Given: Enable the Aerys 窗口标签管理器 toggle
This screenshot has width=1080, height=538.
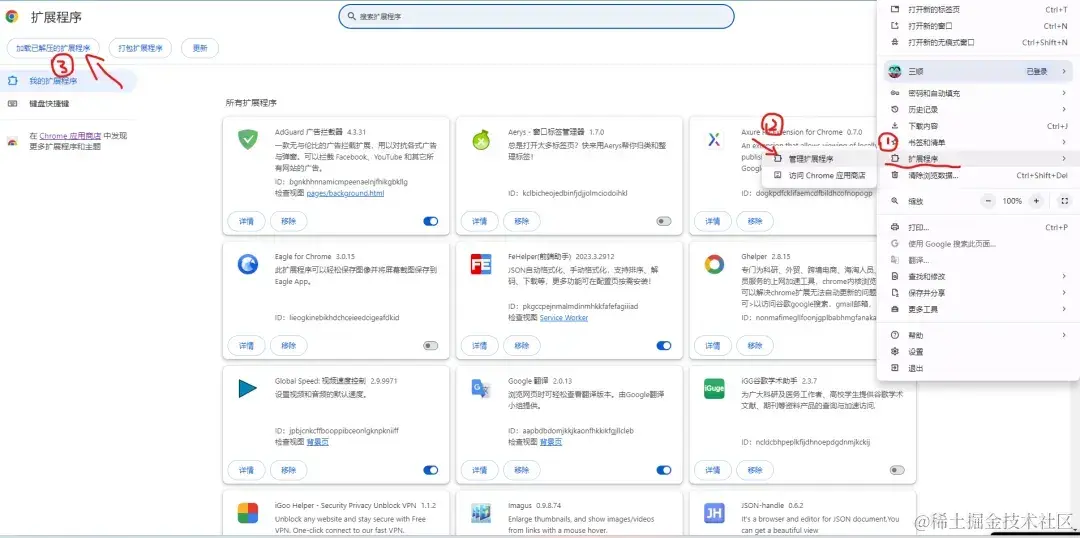Looking at the screenshot, I should 663,221.
